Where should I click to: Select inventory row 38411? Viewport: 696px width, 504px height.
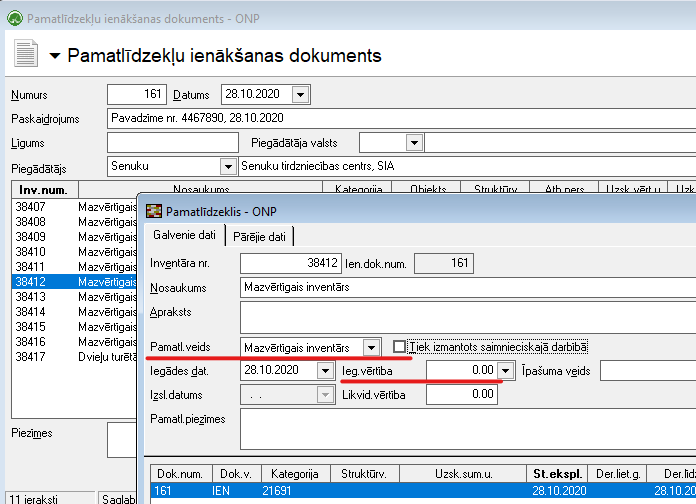pos(75,266)
